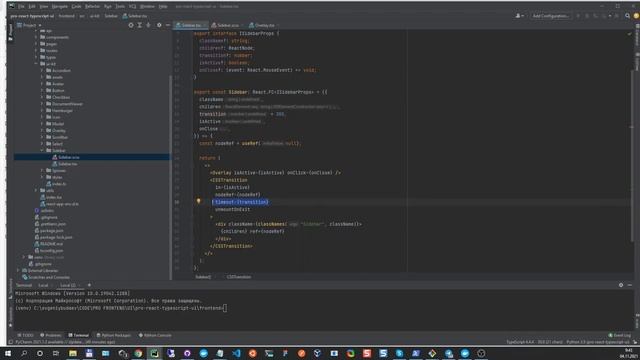The height and width of the screenshot is (360, 640).
Task: Click the collapse all icon in Project panel header
Action: (149, 25)
